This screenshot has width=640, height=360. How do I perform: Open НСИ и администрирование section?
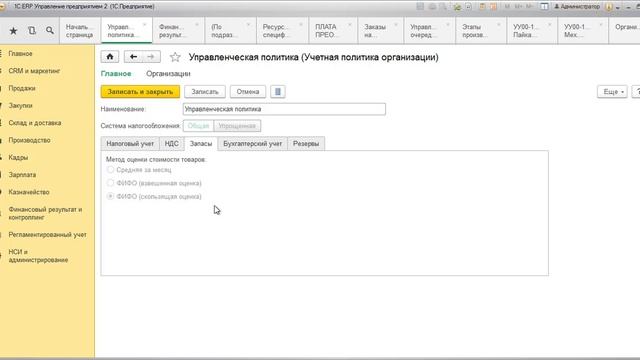tap(38, 256)
